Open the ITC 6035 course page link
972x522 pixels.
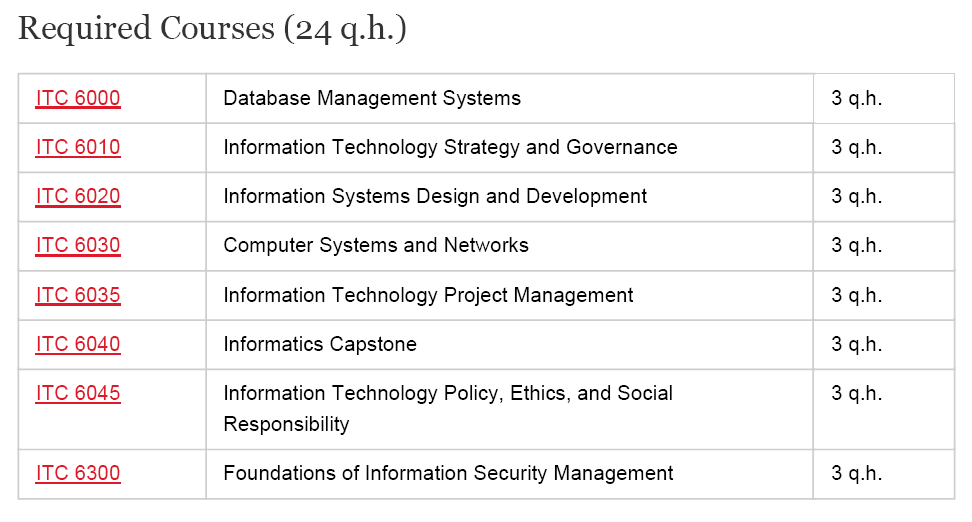(x=78, y=295)
